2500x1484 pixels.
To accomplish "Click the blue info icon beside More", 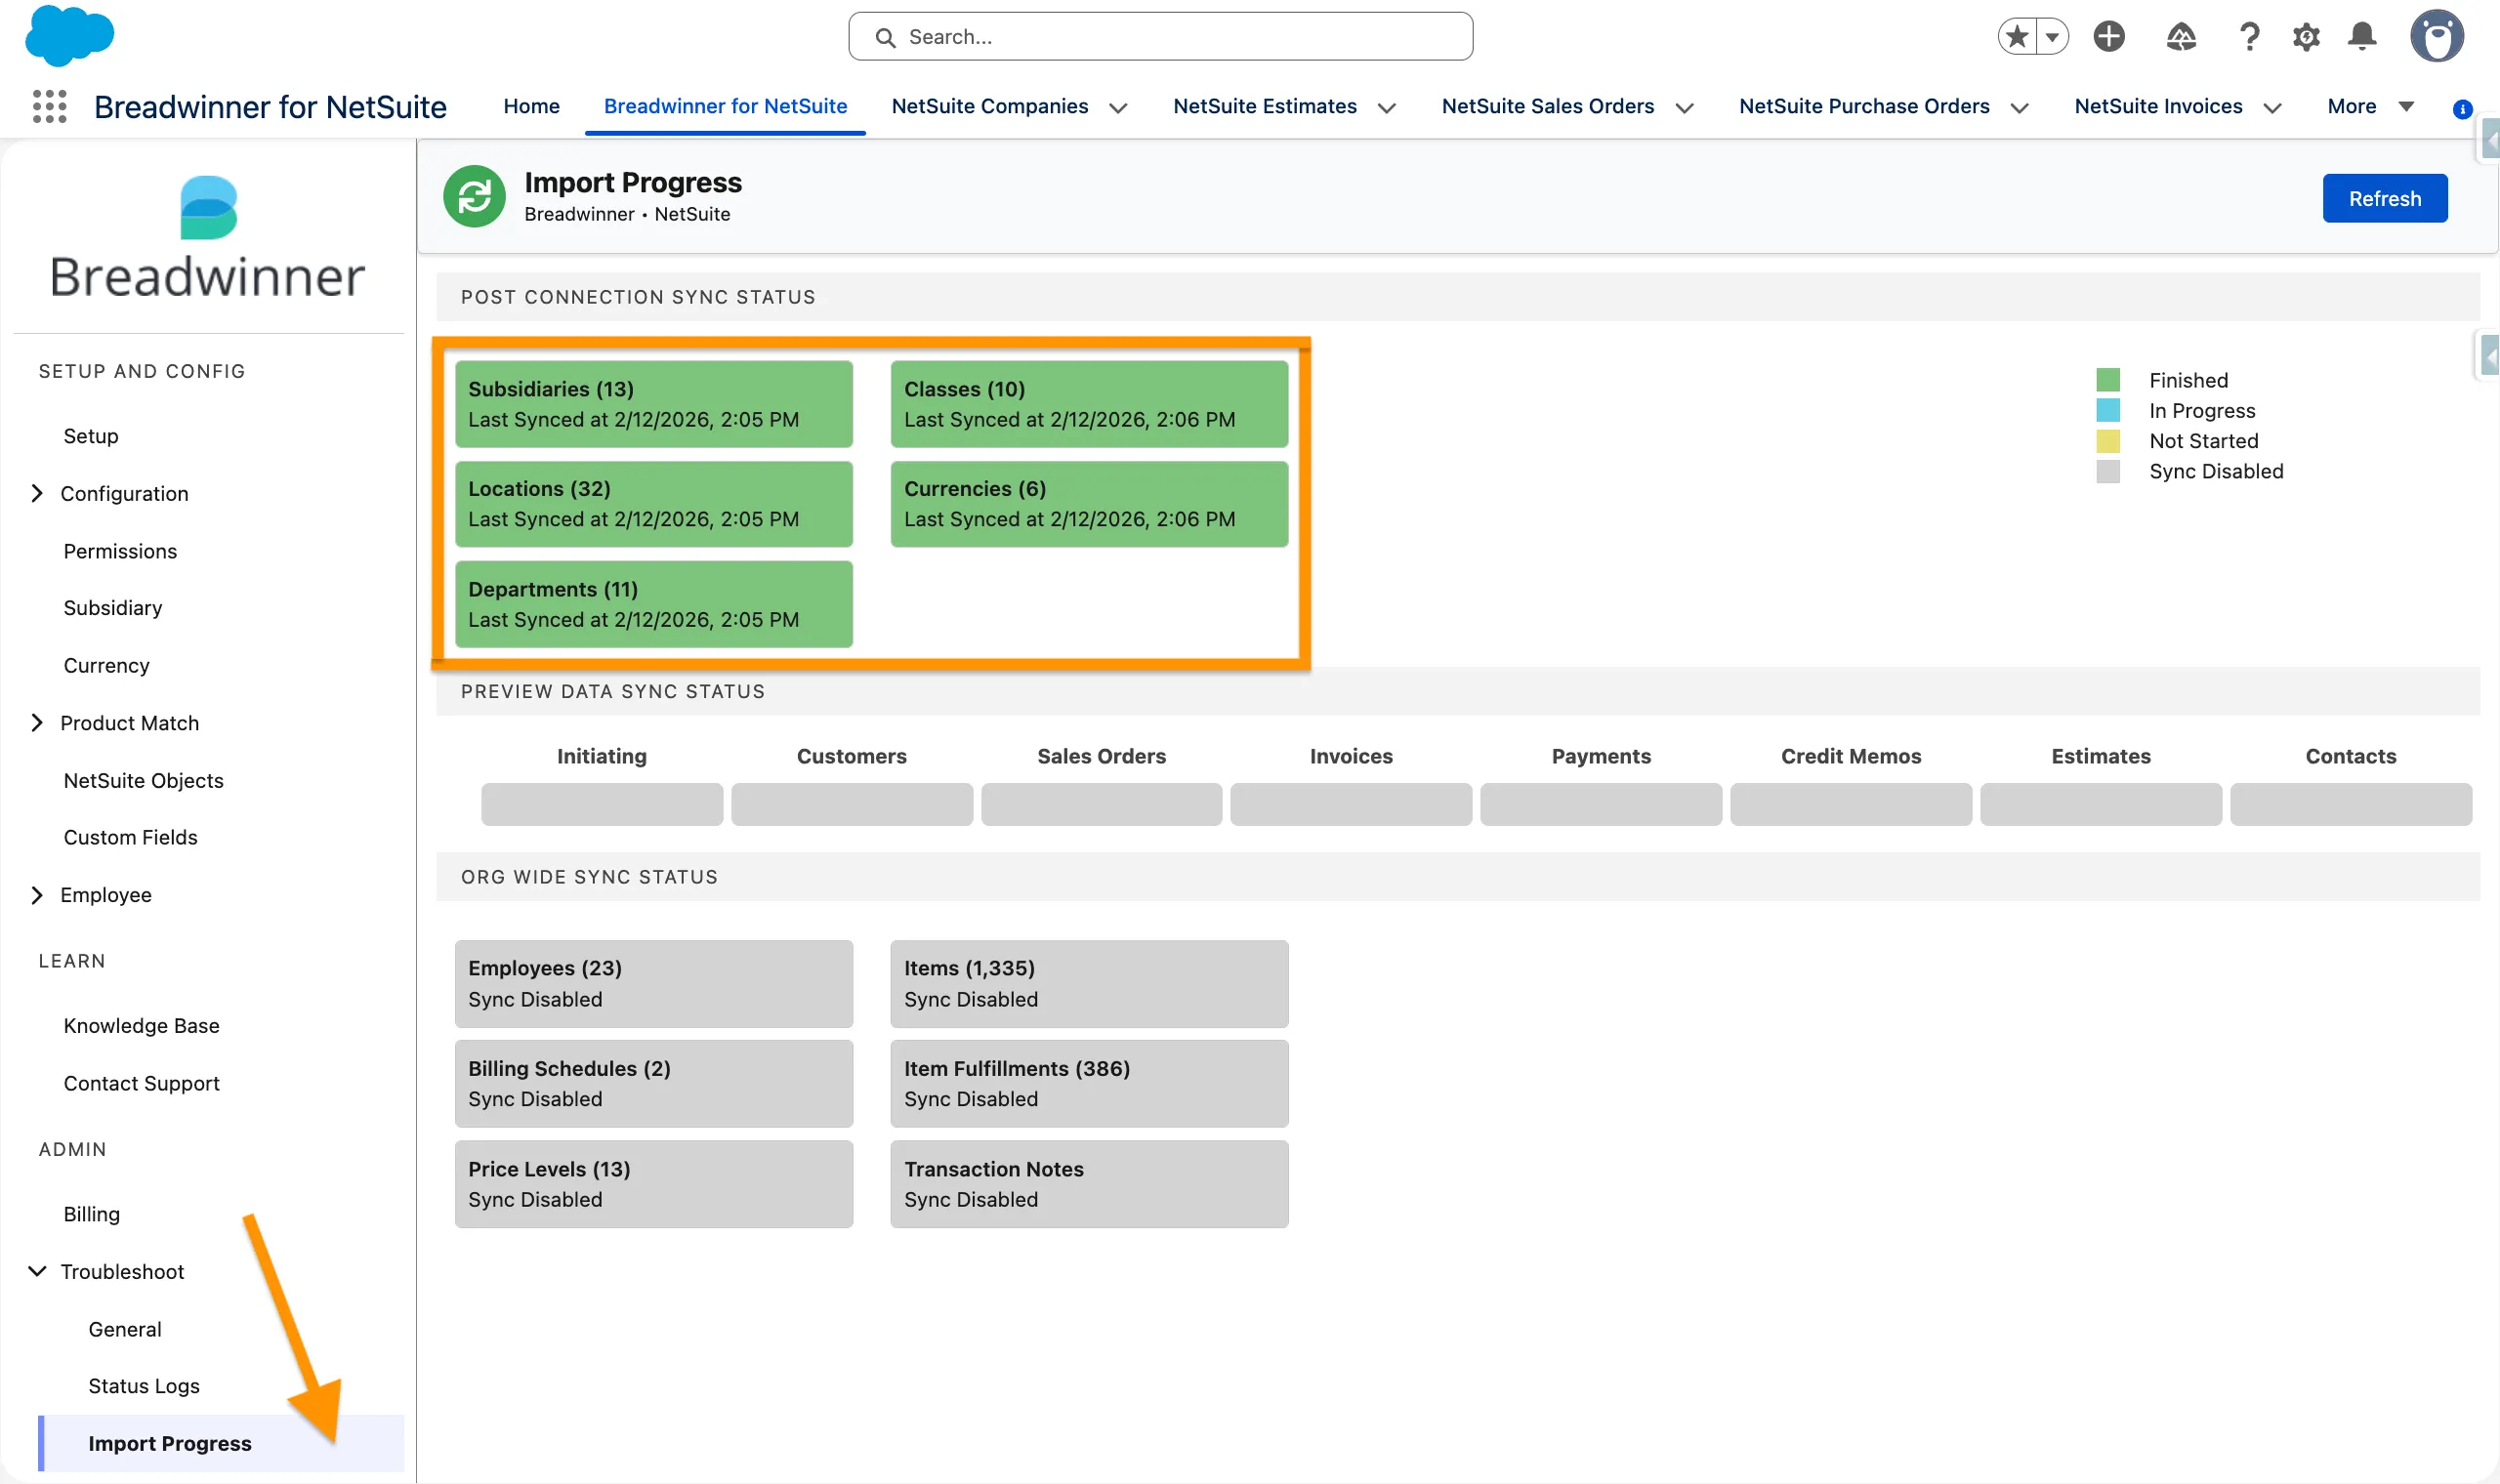I will [x=2462, y=108].
